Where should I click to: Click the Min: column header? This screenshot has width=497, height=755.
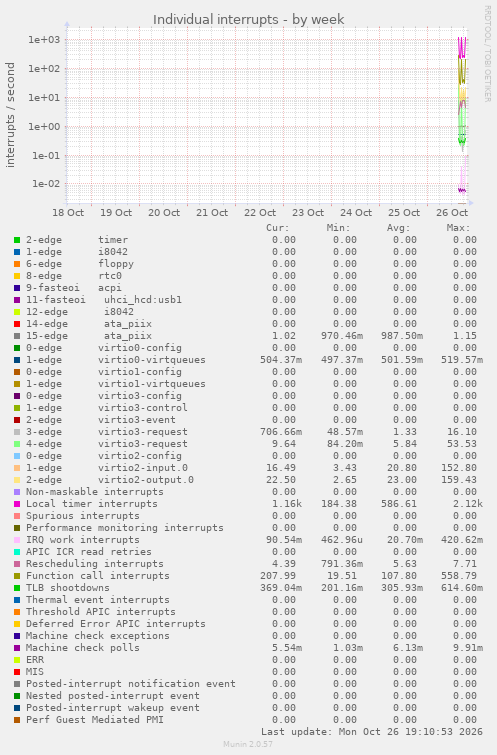[x=338, y=228]
